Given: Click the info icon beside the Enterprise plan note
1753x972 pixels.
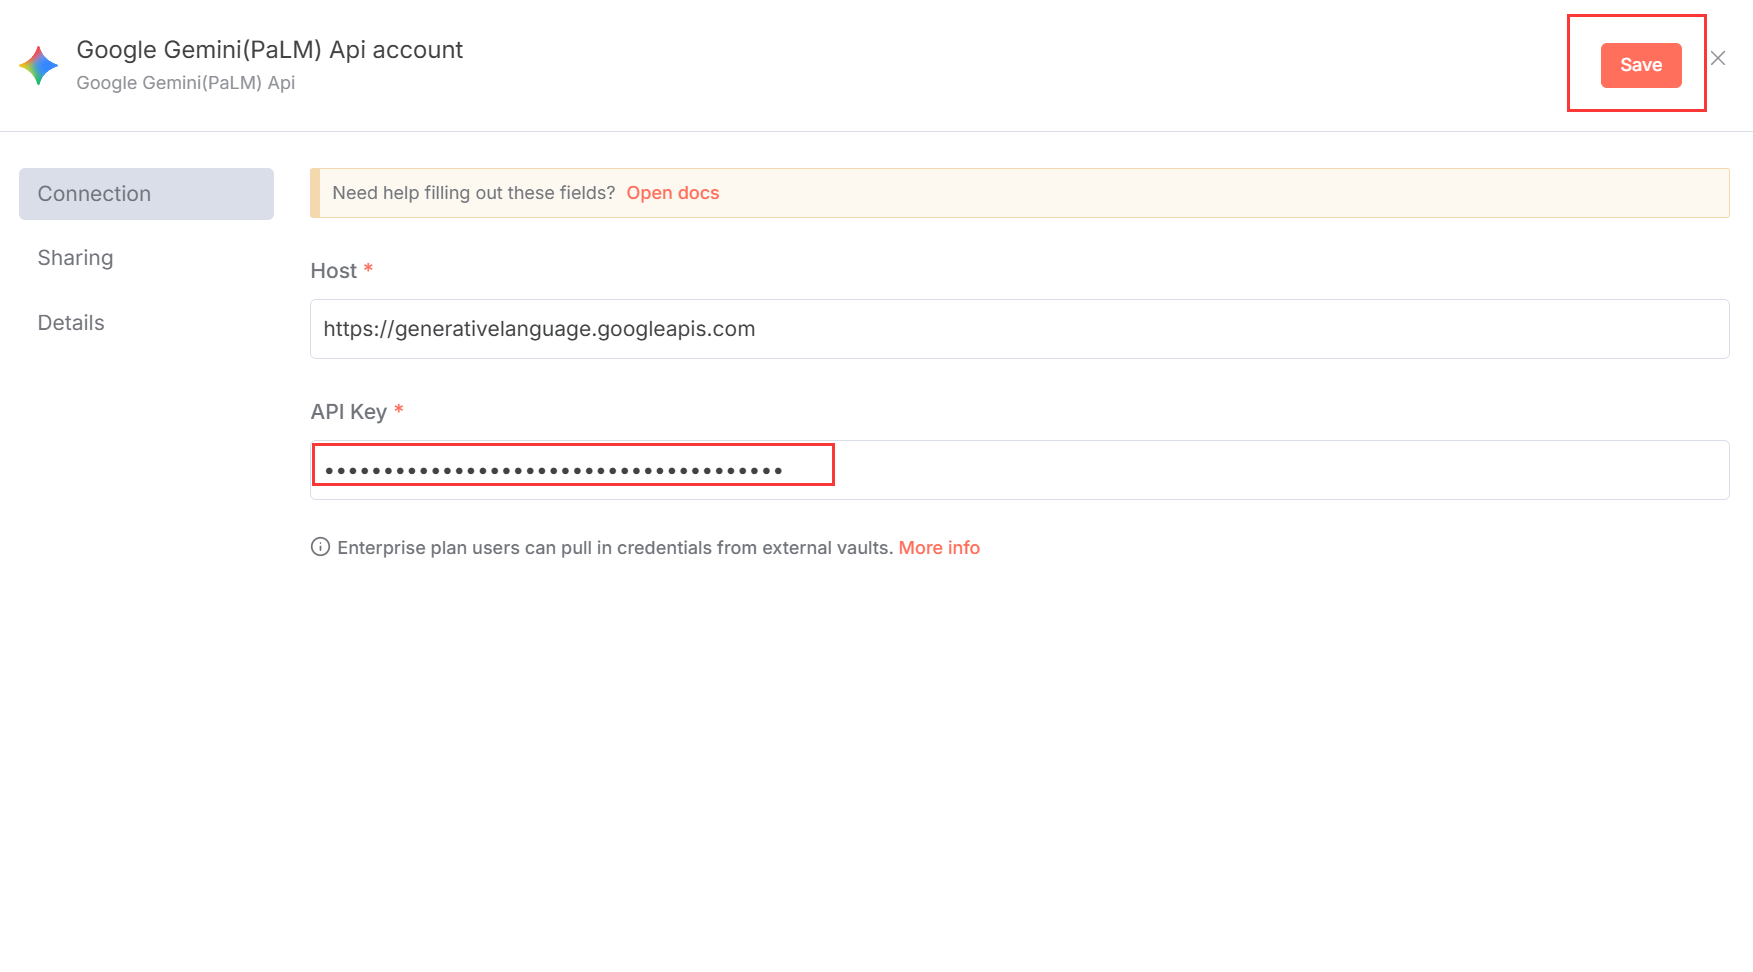Looking at the screenshot, I should pos(320,547).
